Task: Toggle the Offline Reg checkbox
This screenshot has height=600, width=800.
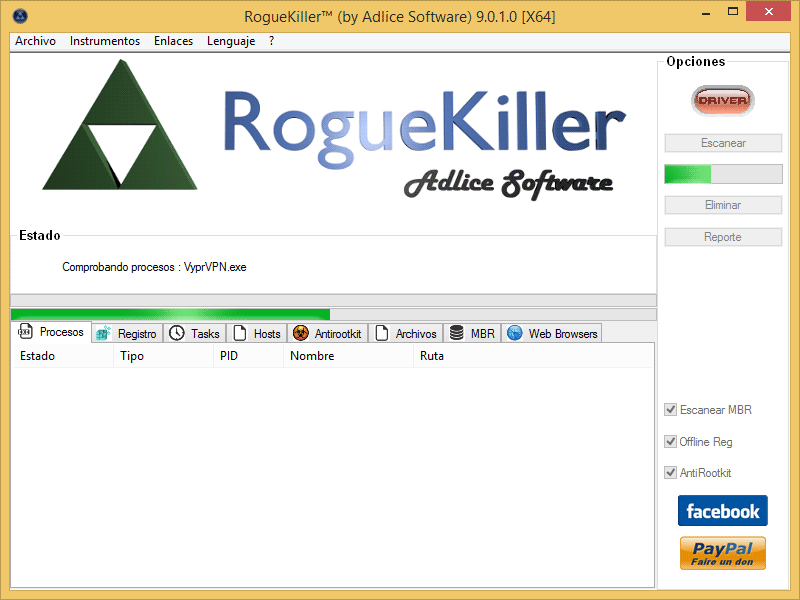Action: (x=670, y=441)
